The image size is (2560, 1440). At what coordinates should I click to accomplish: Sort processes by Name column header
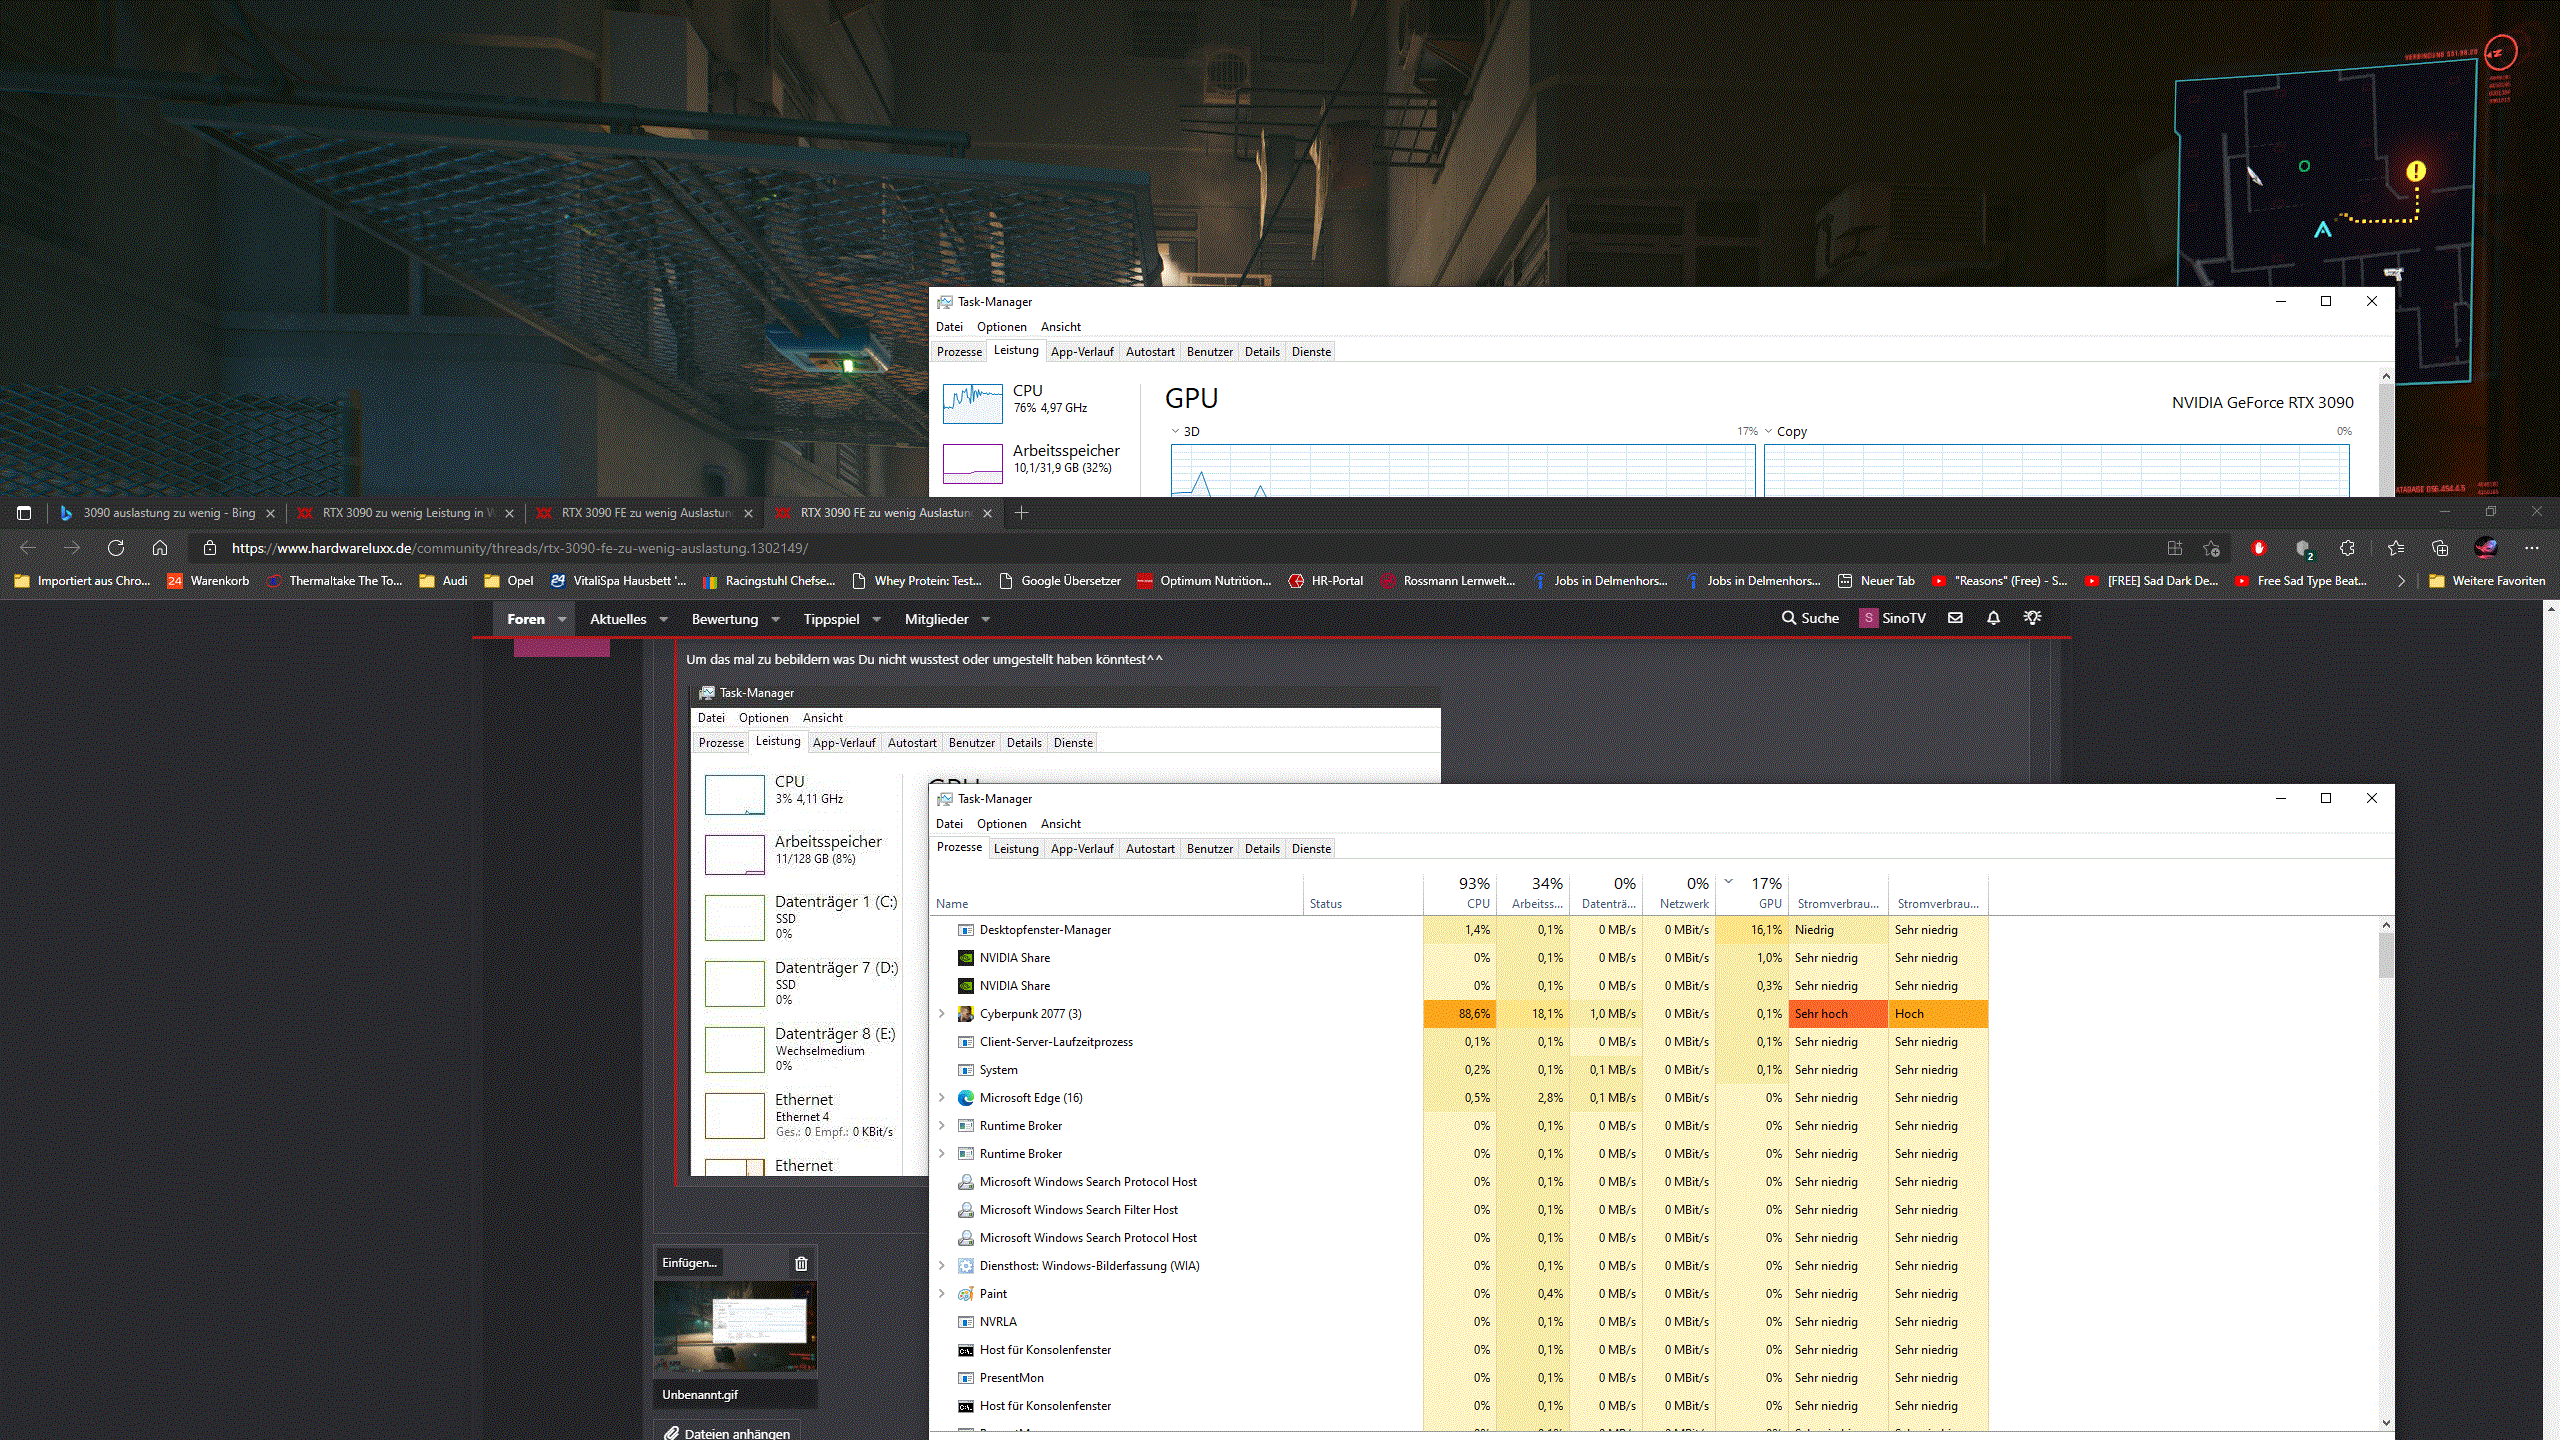point(1116,894)
